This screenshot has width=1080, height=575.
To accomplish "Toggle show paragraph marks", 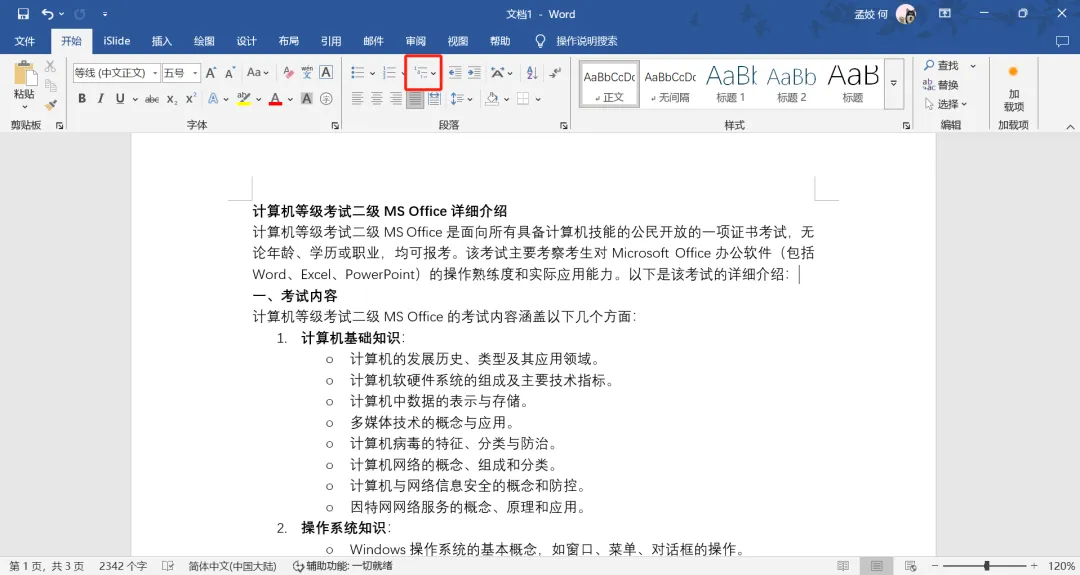I will pos(555,72).
